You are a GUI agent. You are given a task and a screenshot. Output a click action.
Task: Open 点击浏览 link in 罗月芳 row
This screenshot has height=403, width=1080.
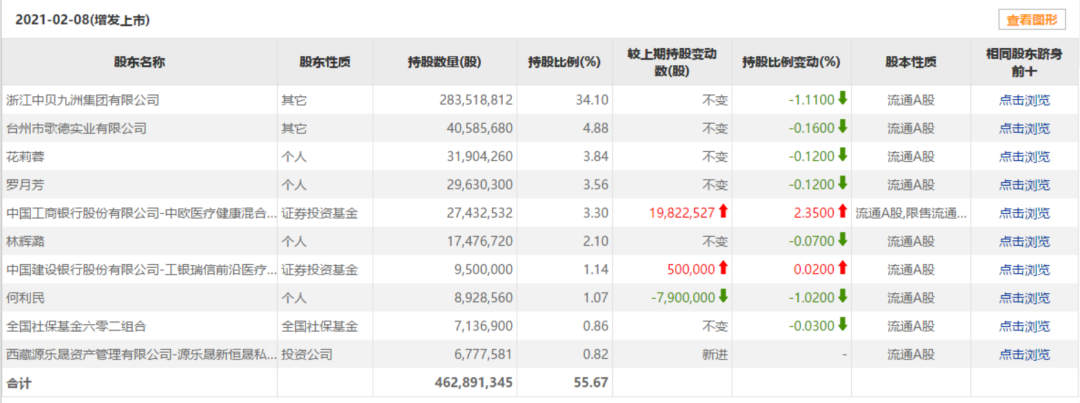click(x=1024, y=185)
